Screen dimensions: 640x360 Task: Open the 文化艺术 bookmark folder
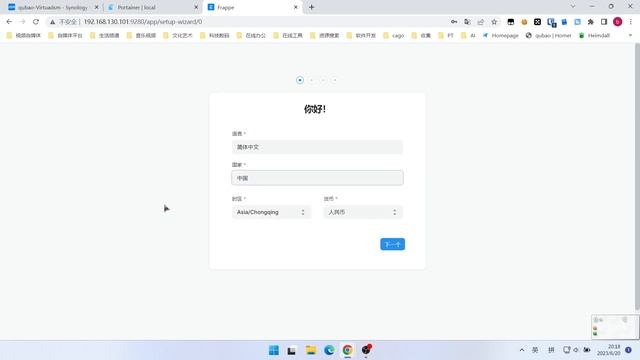[178, 36]
